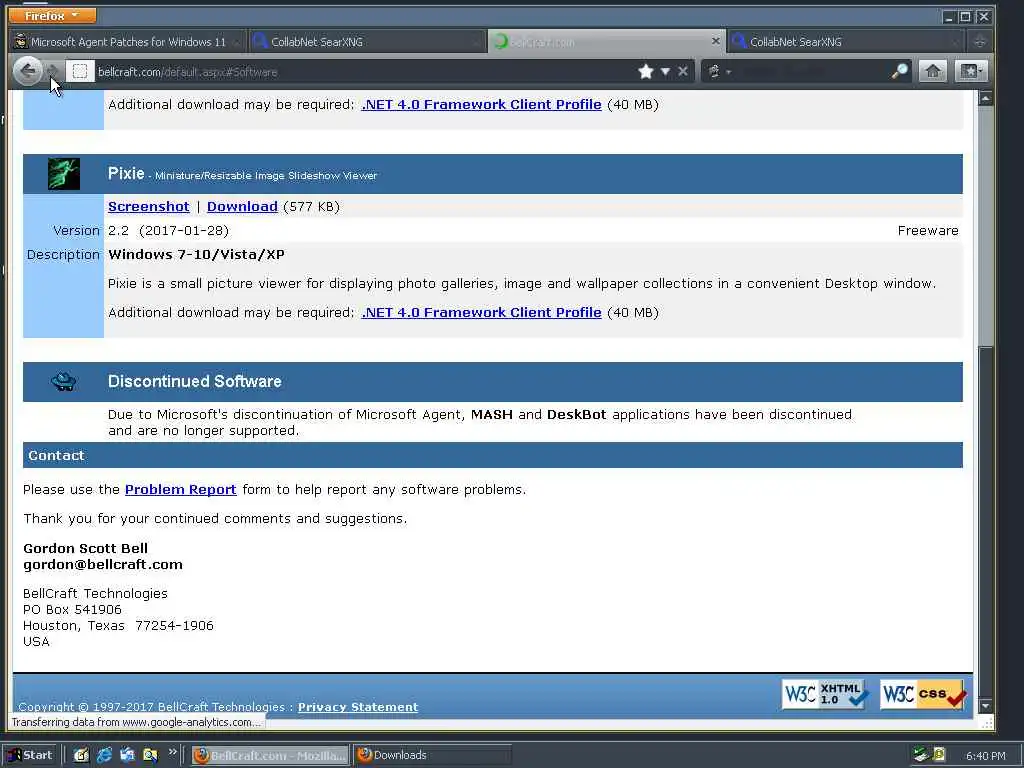Screen dimensions: 1024x768
Task: Select BellCraft.com Mozilla taskbar button
Action: 270,755
